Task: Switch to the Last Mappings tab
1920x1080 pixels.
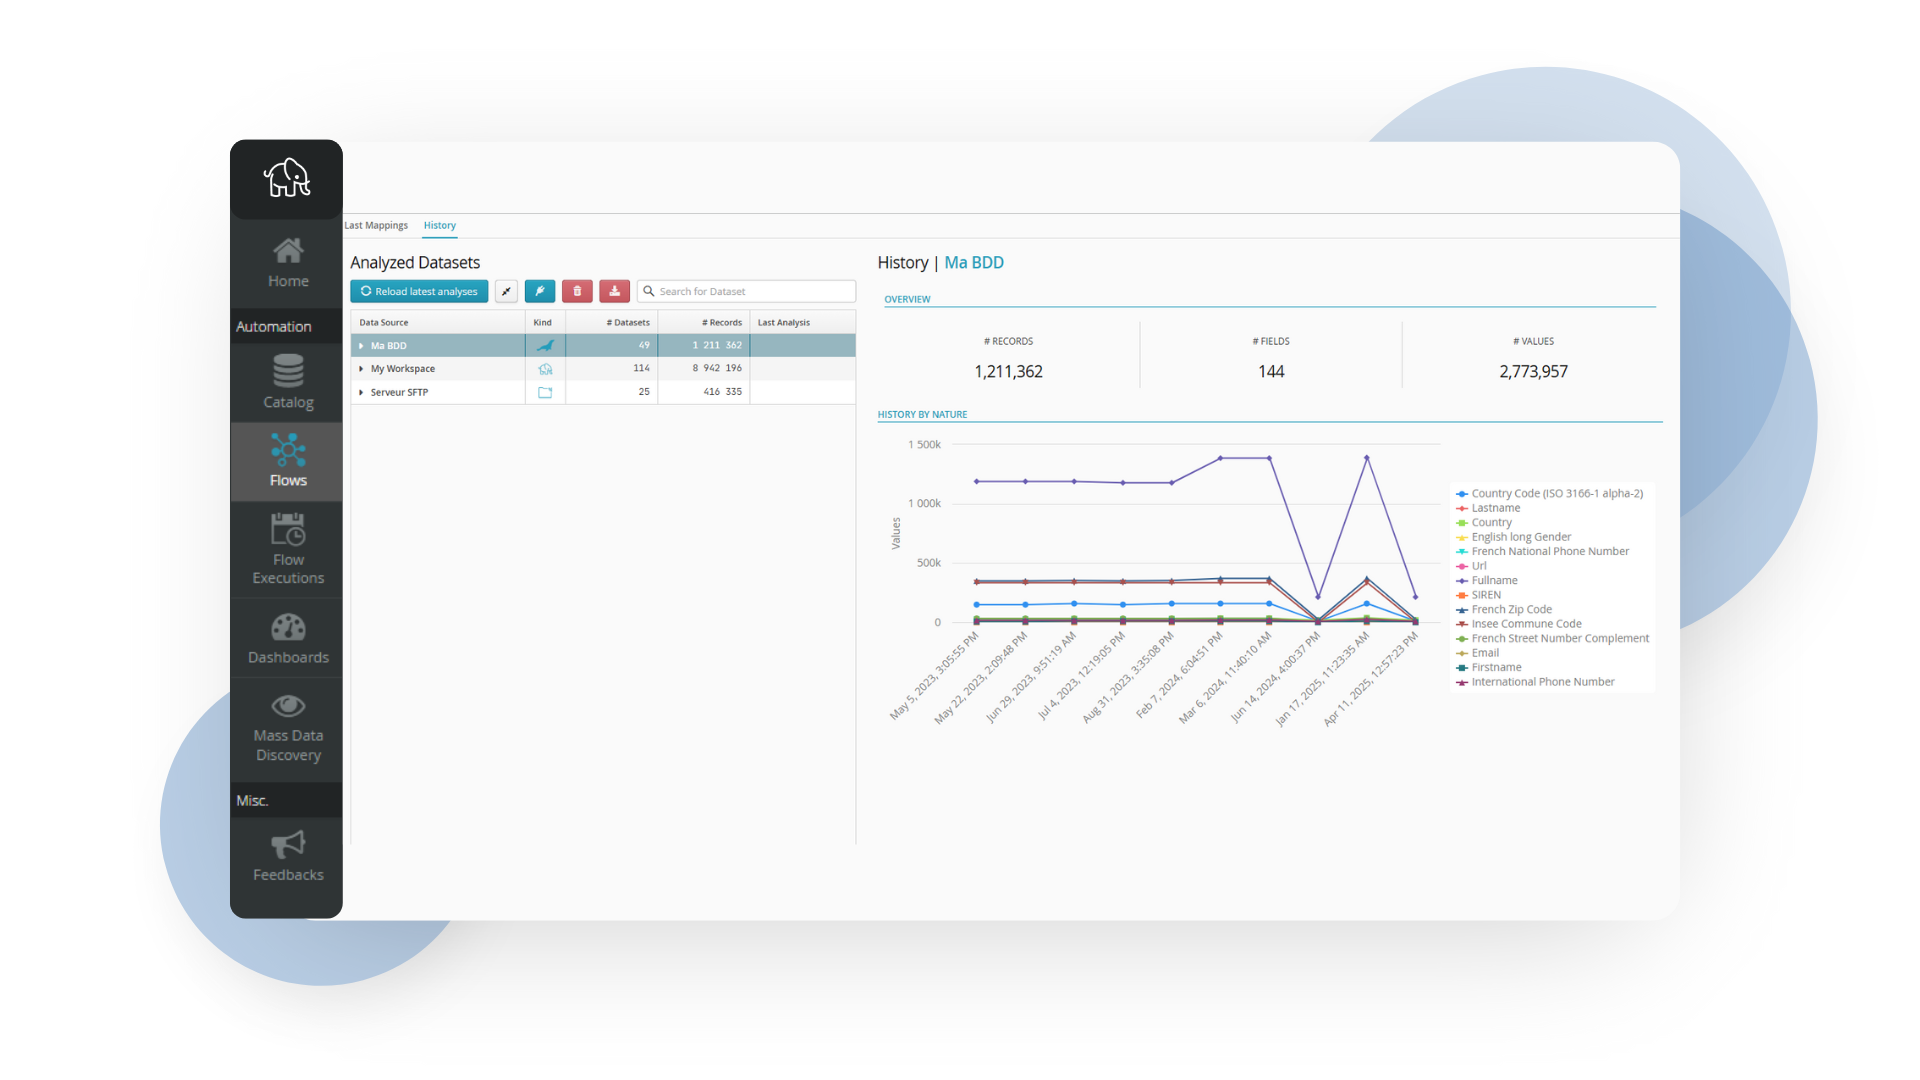Action: 376,225
